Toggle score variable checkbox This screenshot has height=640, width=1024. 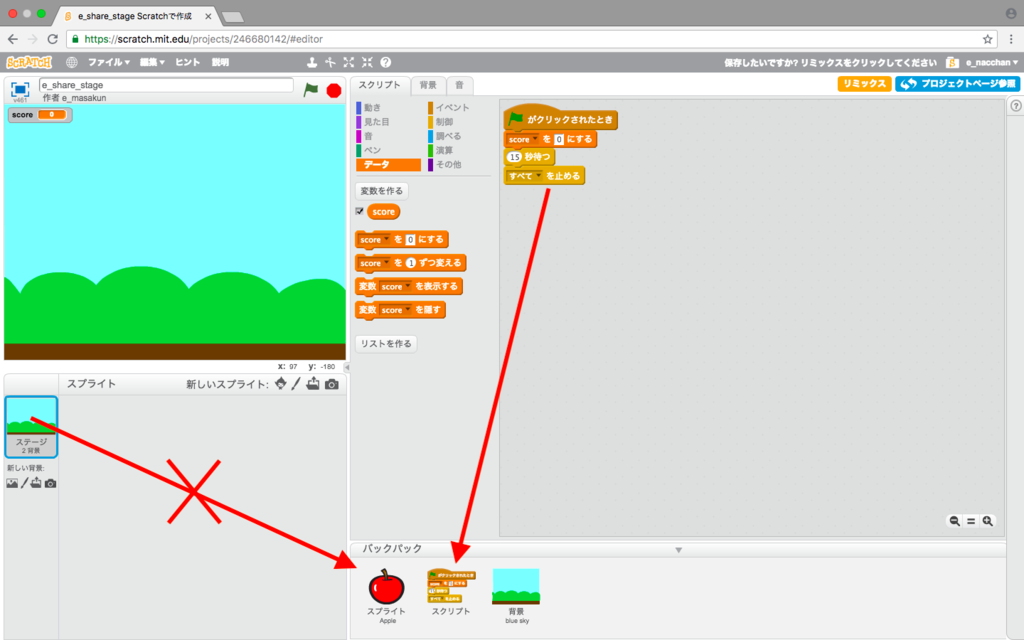click(x=359, y=211)
